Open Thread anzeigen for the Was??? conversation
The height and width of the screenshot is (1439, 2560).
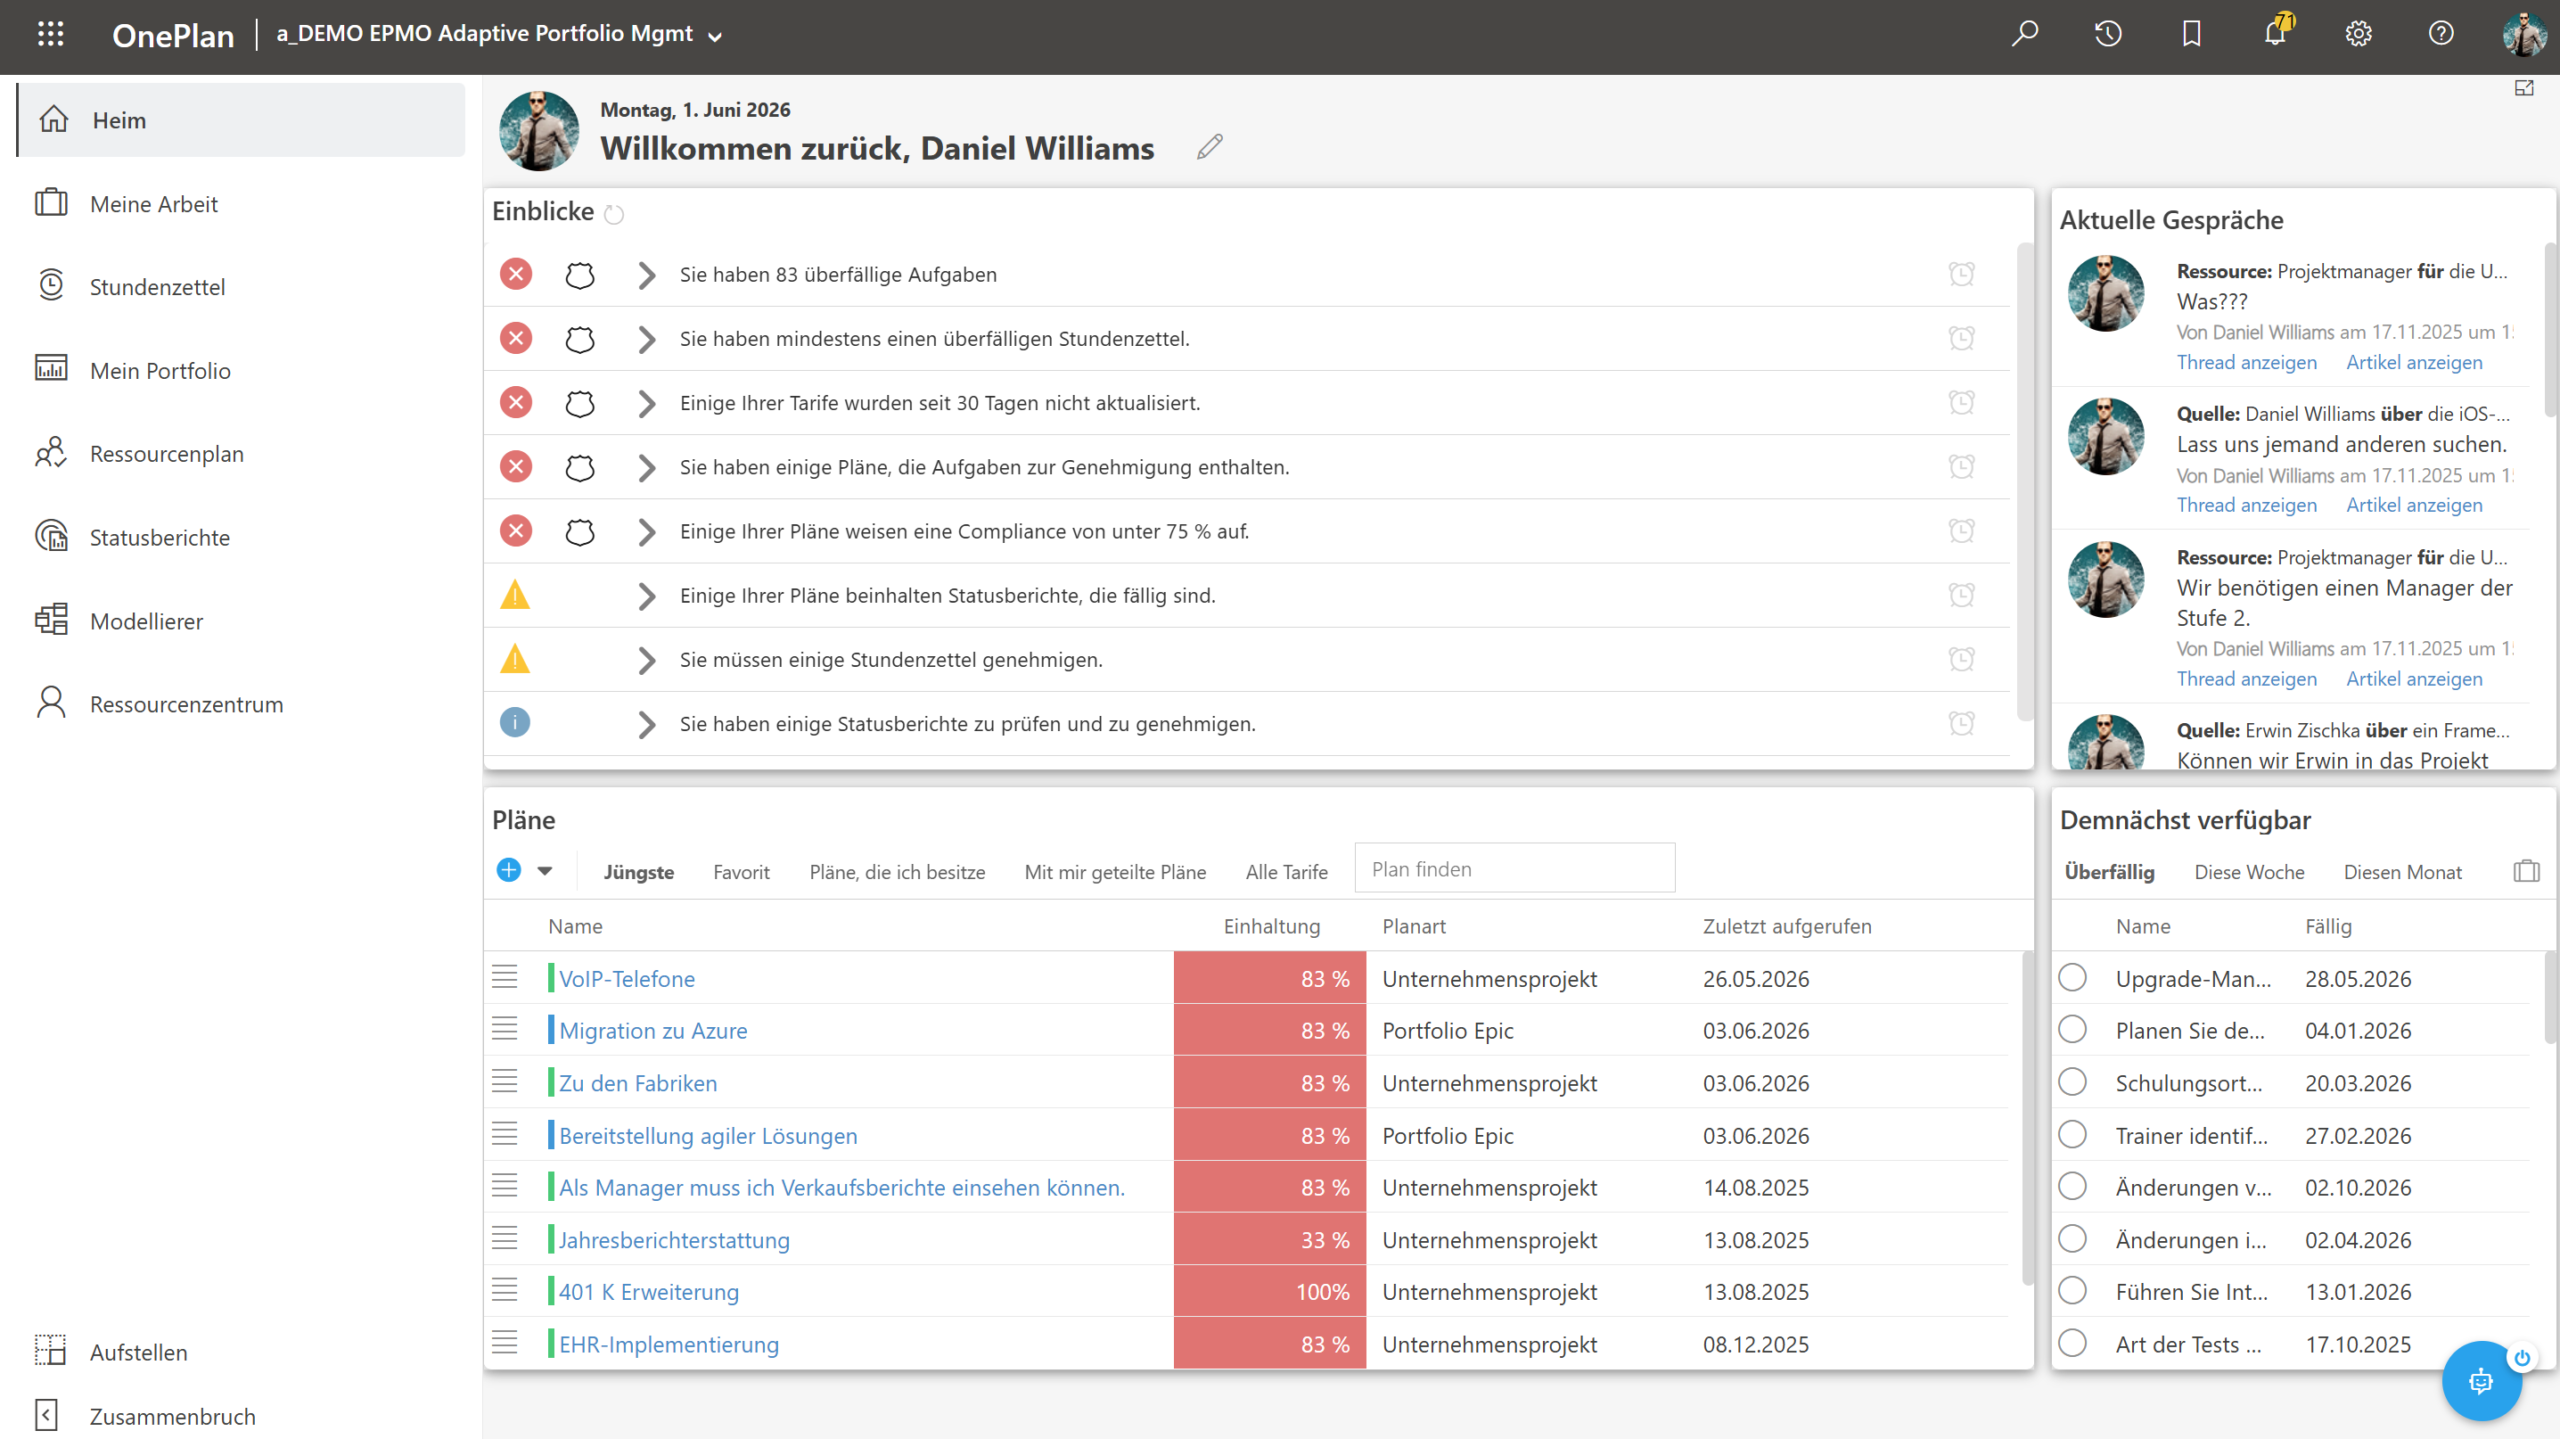[x=2246, y=362]
